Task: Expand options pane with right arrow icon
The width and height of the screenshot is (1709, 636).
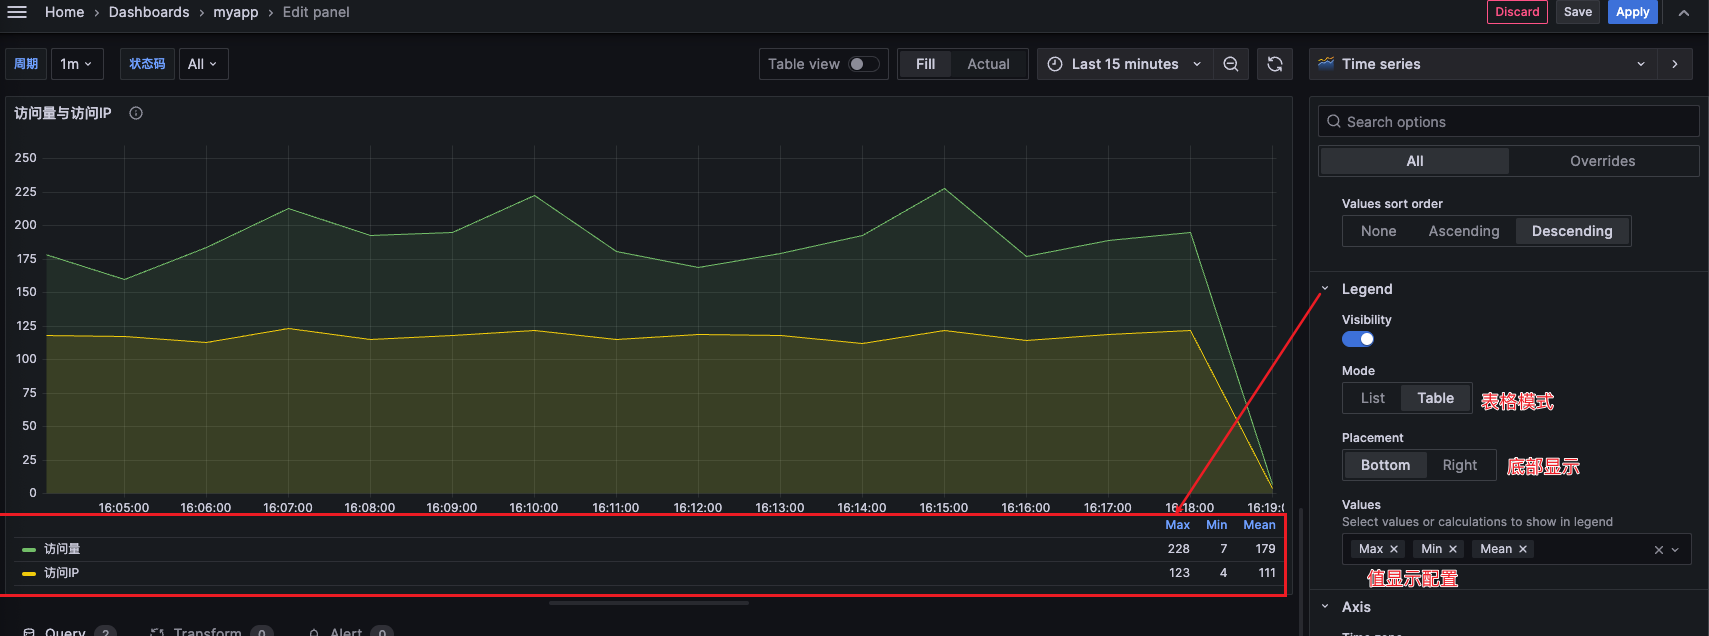Action: point(1675,64)
